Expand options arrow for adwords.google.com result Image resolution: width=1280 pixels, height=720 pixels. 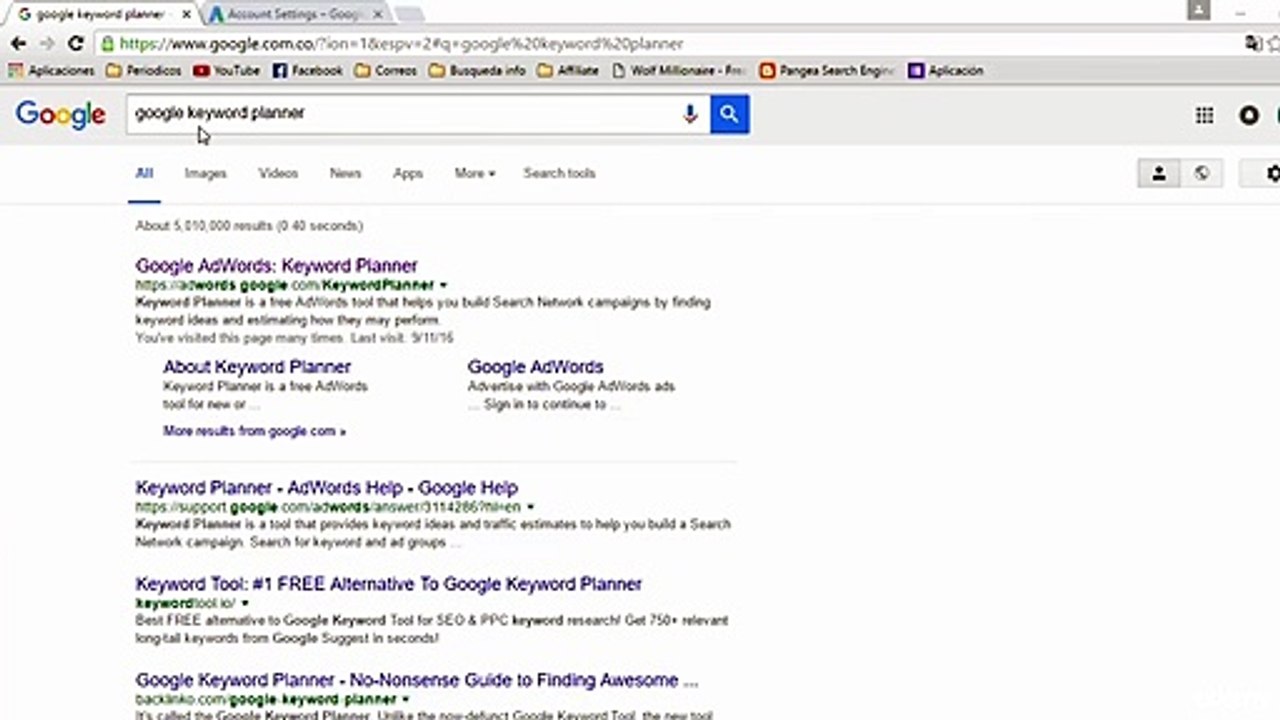coord(443,286)
